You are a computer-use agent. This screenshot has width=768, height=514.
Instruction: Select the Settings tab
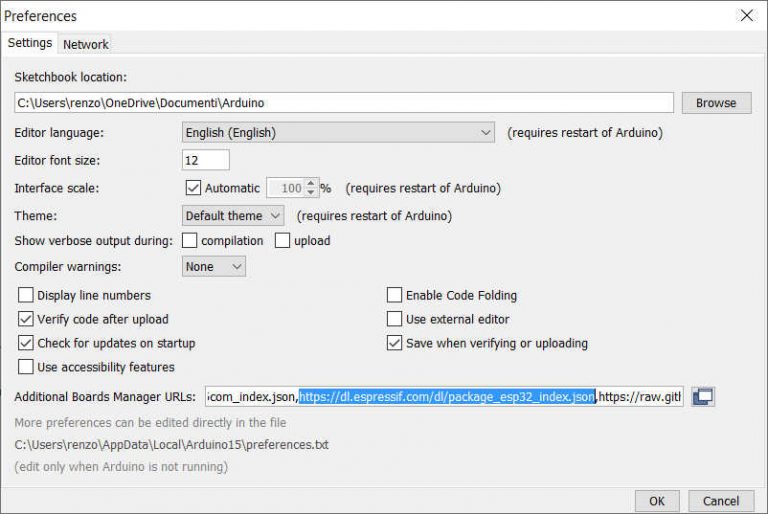30,43
